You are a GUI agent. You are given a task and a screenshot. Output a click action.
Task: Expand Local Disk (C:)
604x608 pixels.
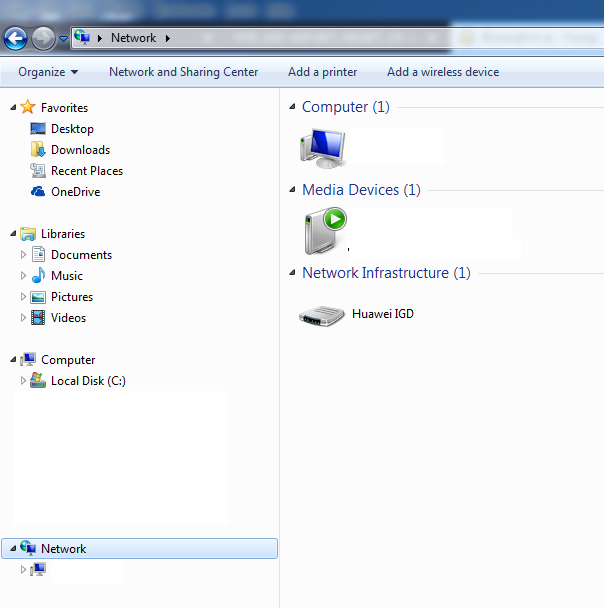click(x=23, y=381)
